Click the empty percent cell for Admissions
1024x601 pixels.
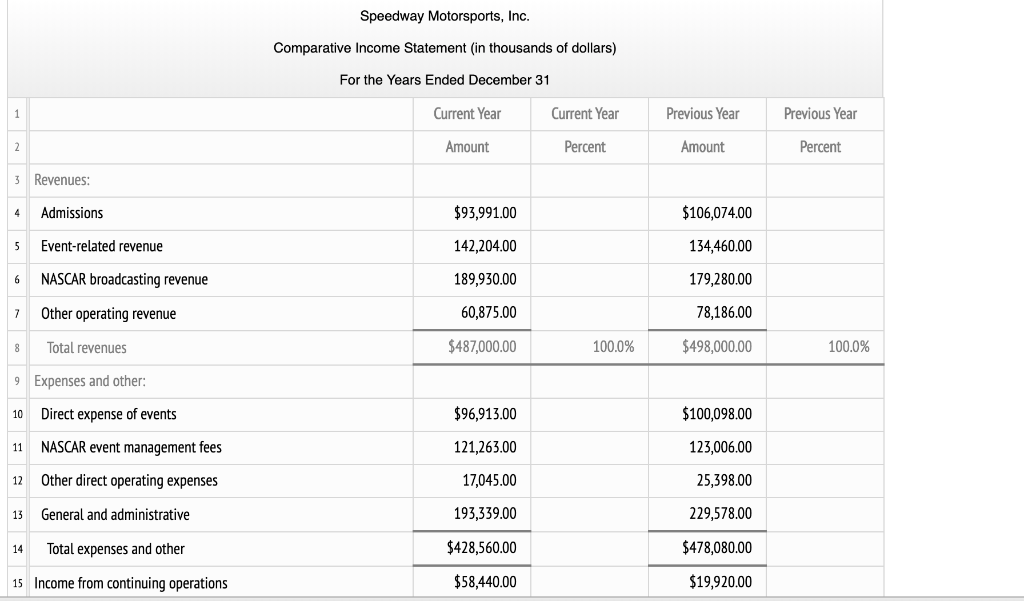pos(589,213)
